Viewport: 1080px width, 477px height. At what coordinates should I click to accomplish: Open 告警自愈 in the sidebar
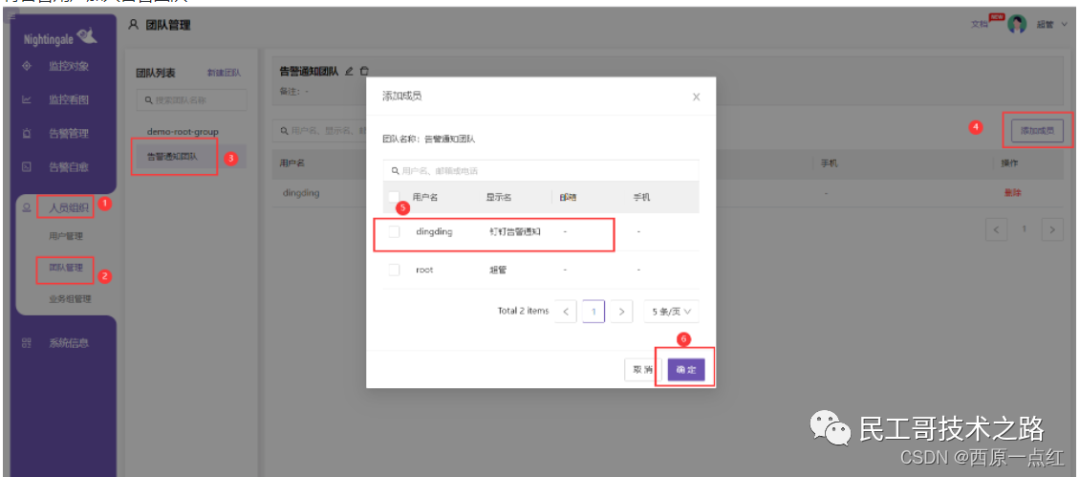point(68,166)
